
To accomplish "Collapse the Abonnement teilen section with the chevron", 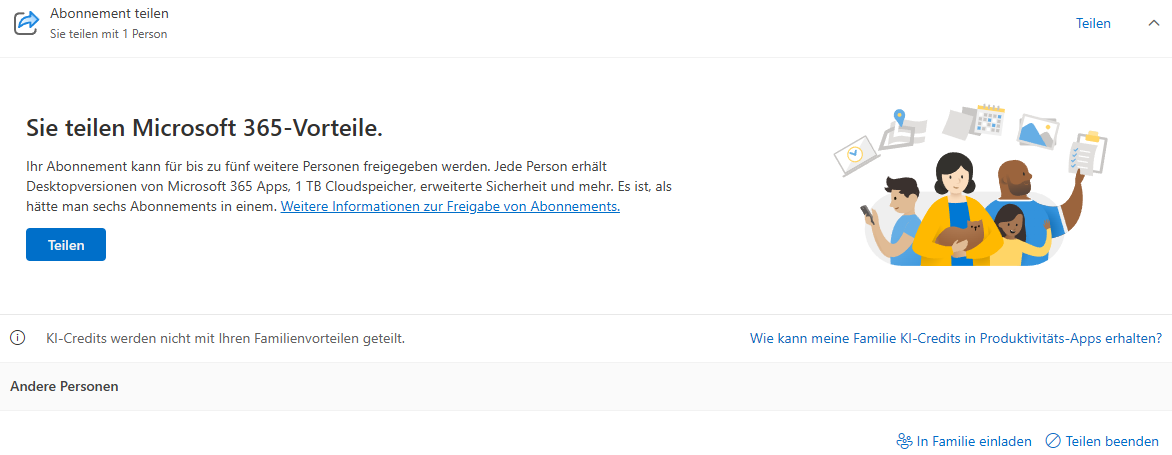I will coord(1153,23).
